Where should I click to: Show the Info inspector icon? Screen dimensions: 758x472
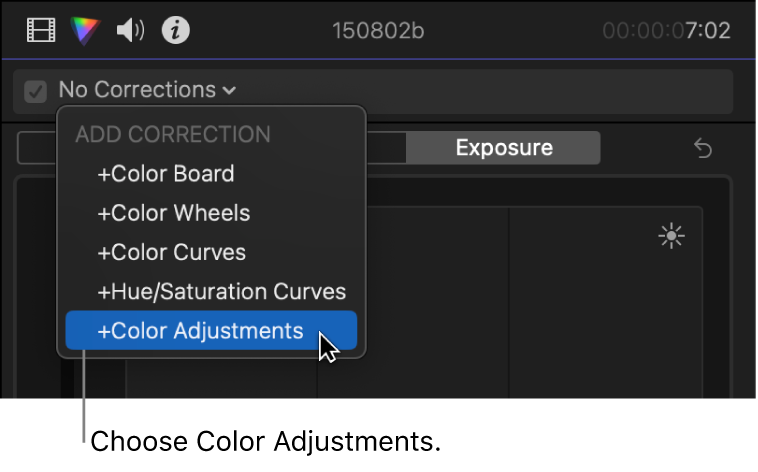176,31
